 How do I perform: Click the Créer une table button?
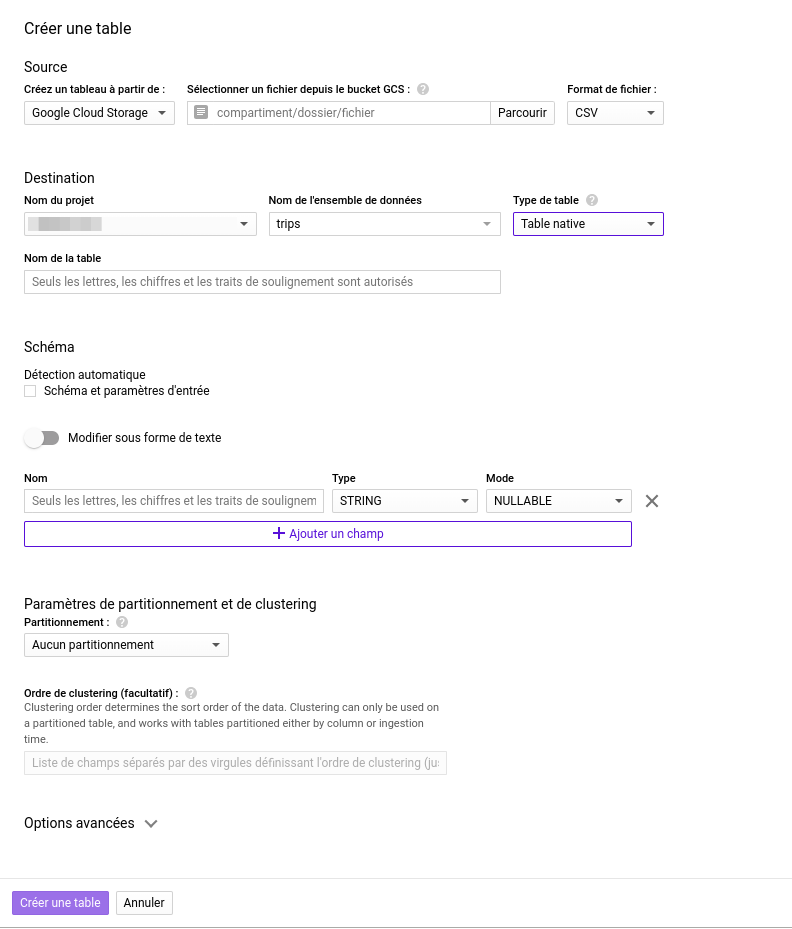coord(60,902)
